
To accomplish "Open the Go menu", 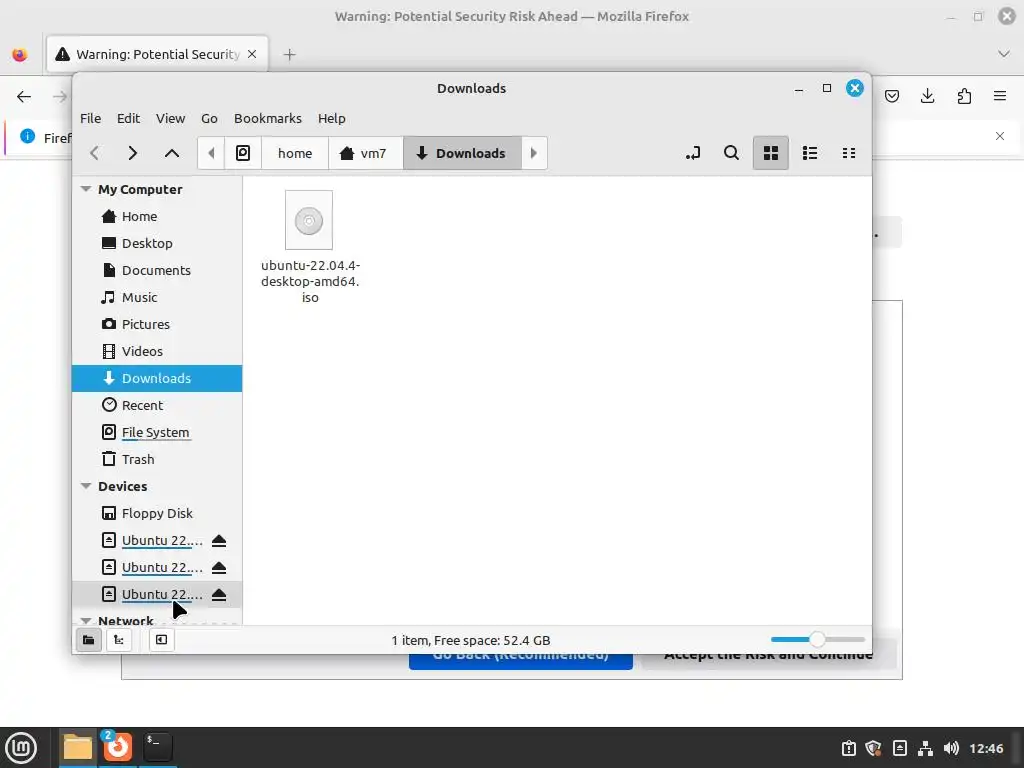I will (209, 118).
